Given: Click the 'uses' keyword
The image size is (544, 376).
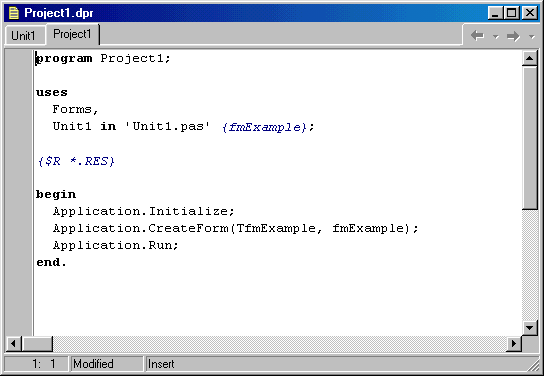Looking at the screenshot, I should 52,93.
